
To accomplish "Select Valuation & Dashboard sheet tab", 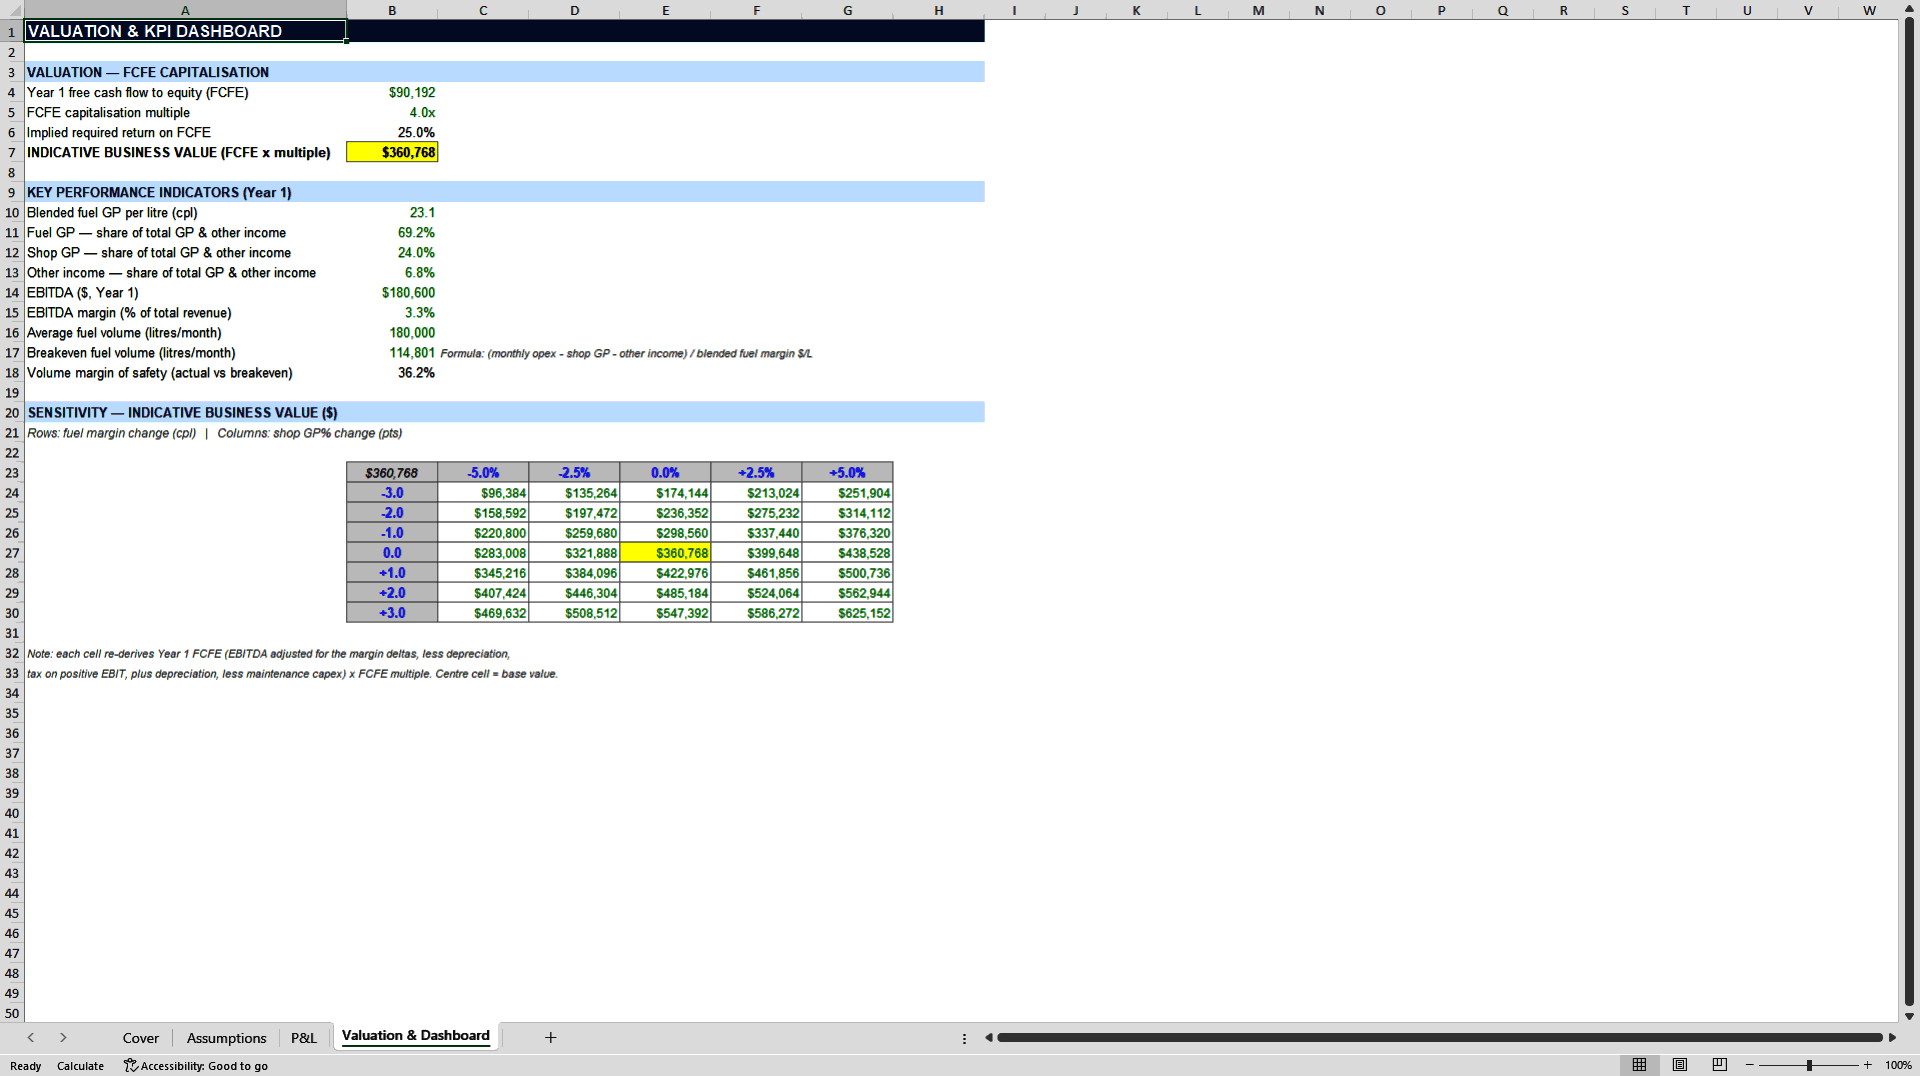I will (x=416, y=1036).
